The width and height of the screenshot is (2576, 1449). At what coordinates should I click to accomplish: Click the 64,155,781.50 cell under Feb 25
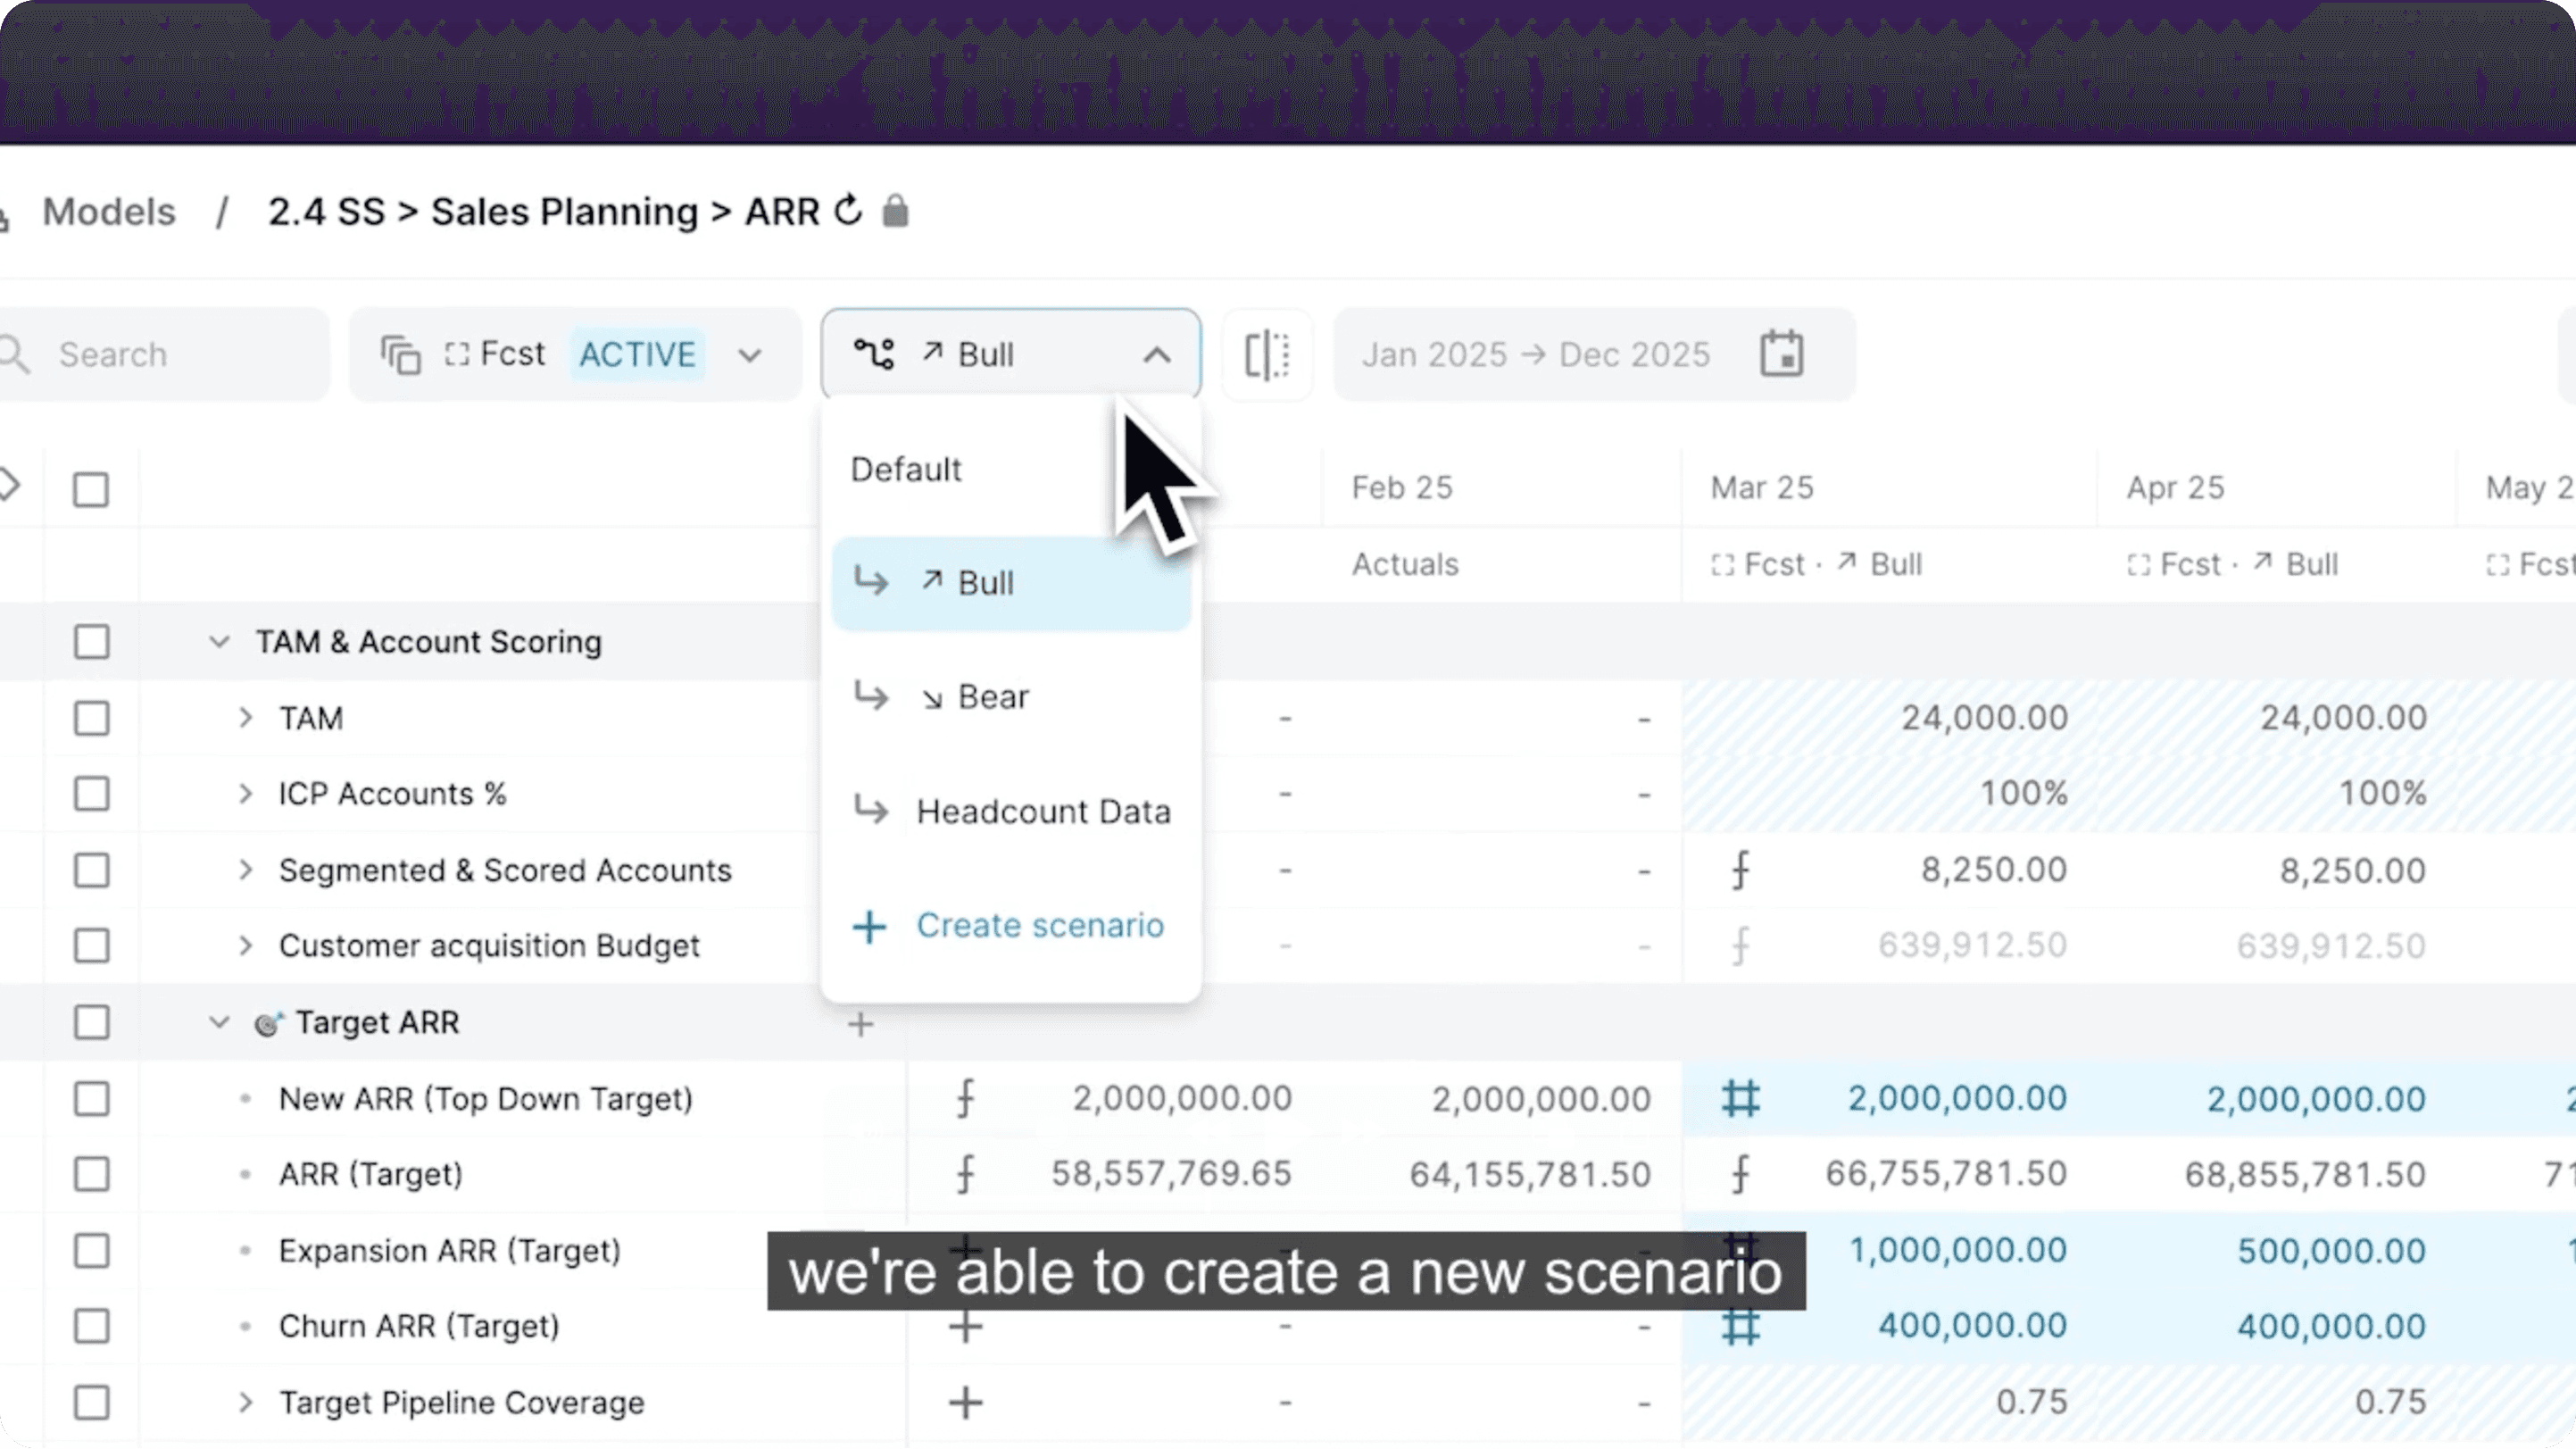(1530, 1174)
